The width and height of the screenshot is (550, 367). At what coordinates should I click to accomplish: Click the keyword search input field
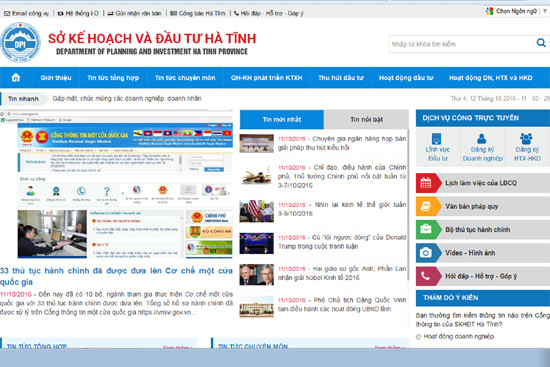pos(462,44)
